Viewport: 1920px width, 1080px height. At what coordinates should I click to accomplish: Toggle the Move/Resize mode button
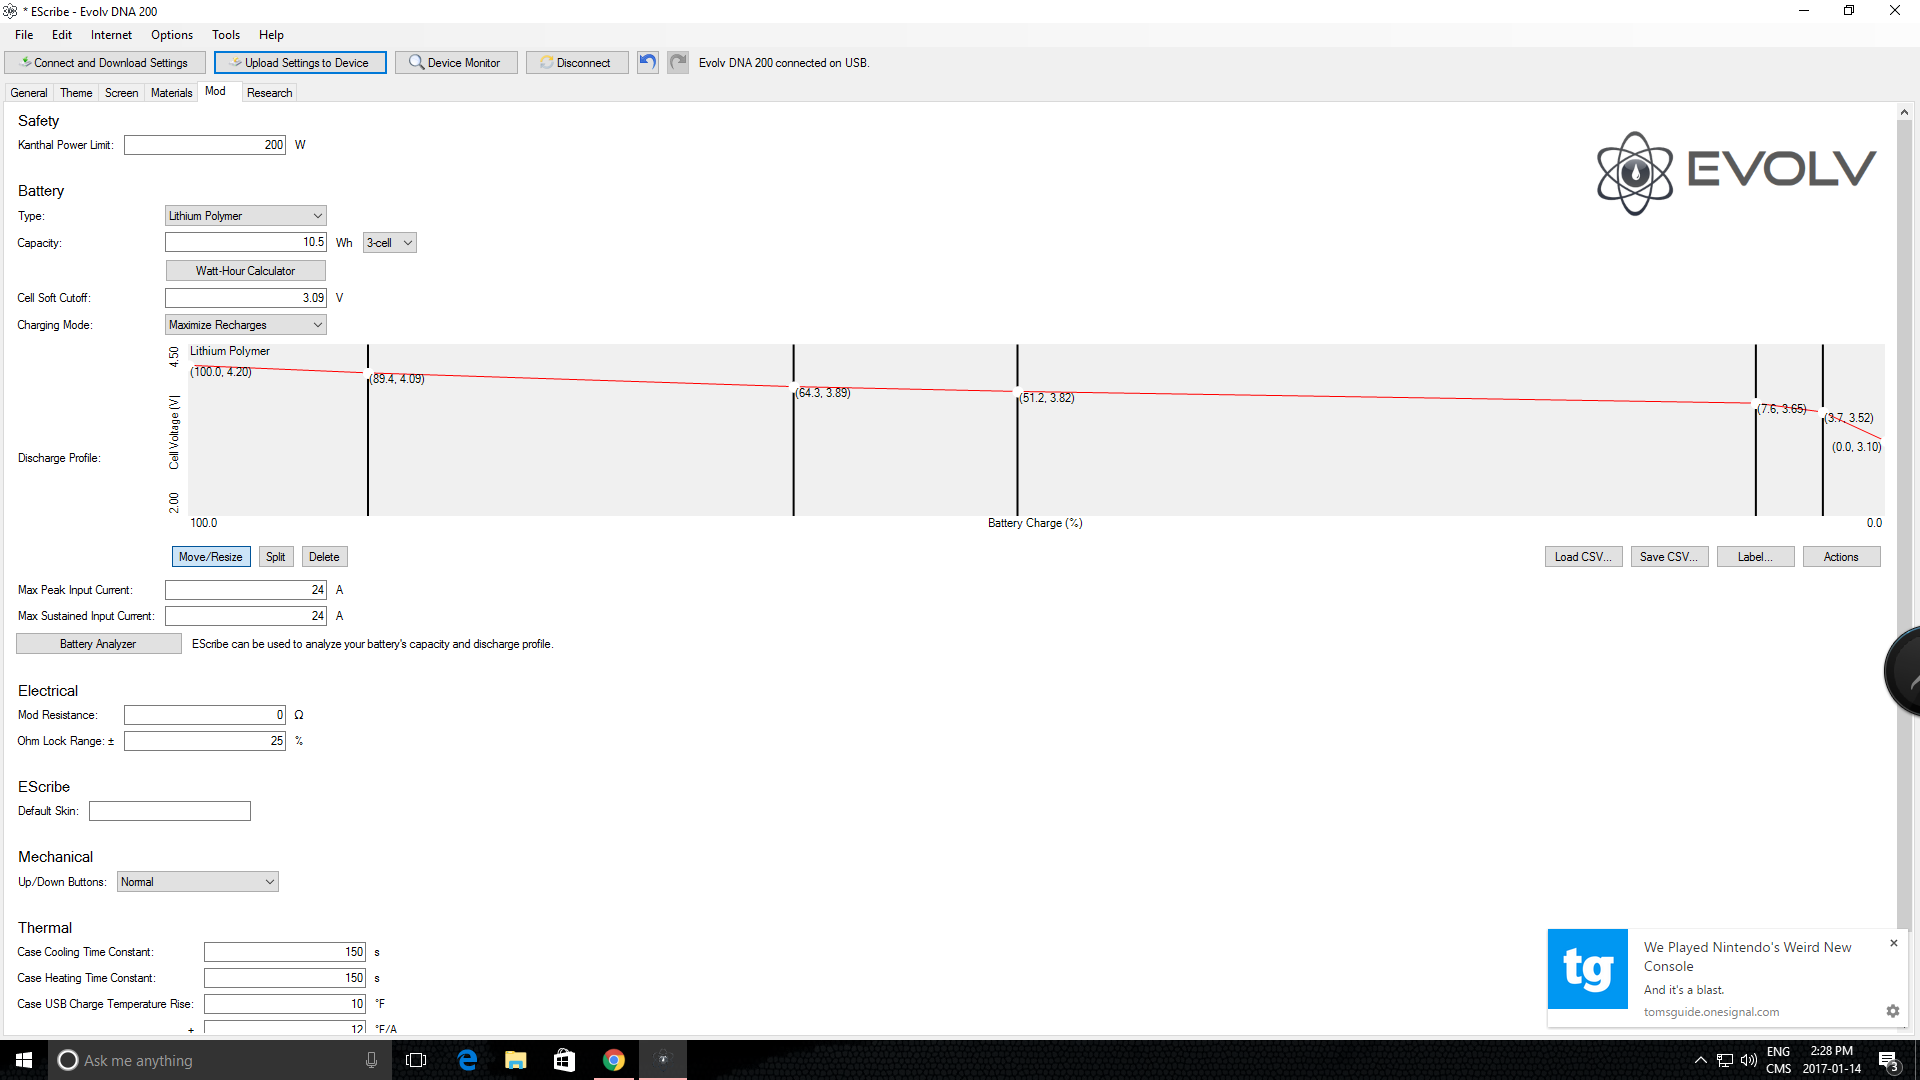(211, 557)
